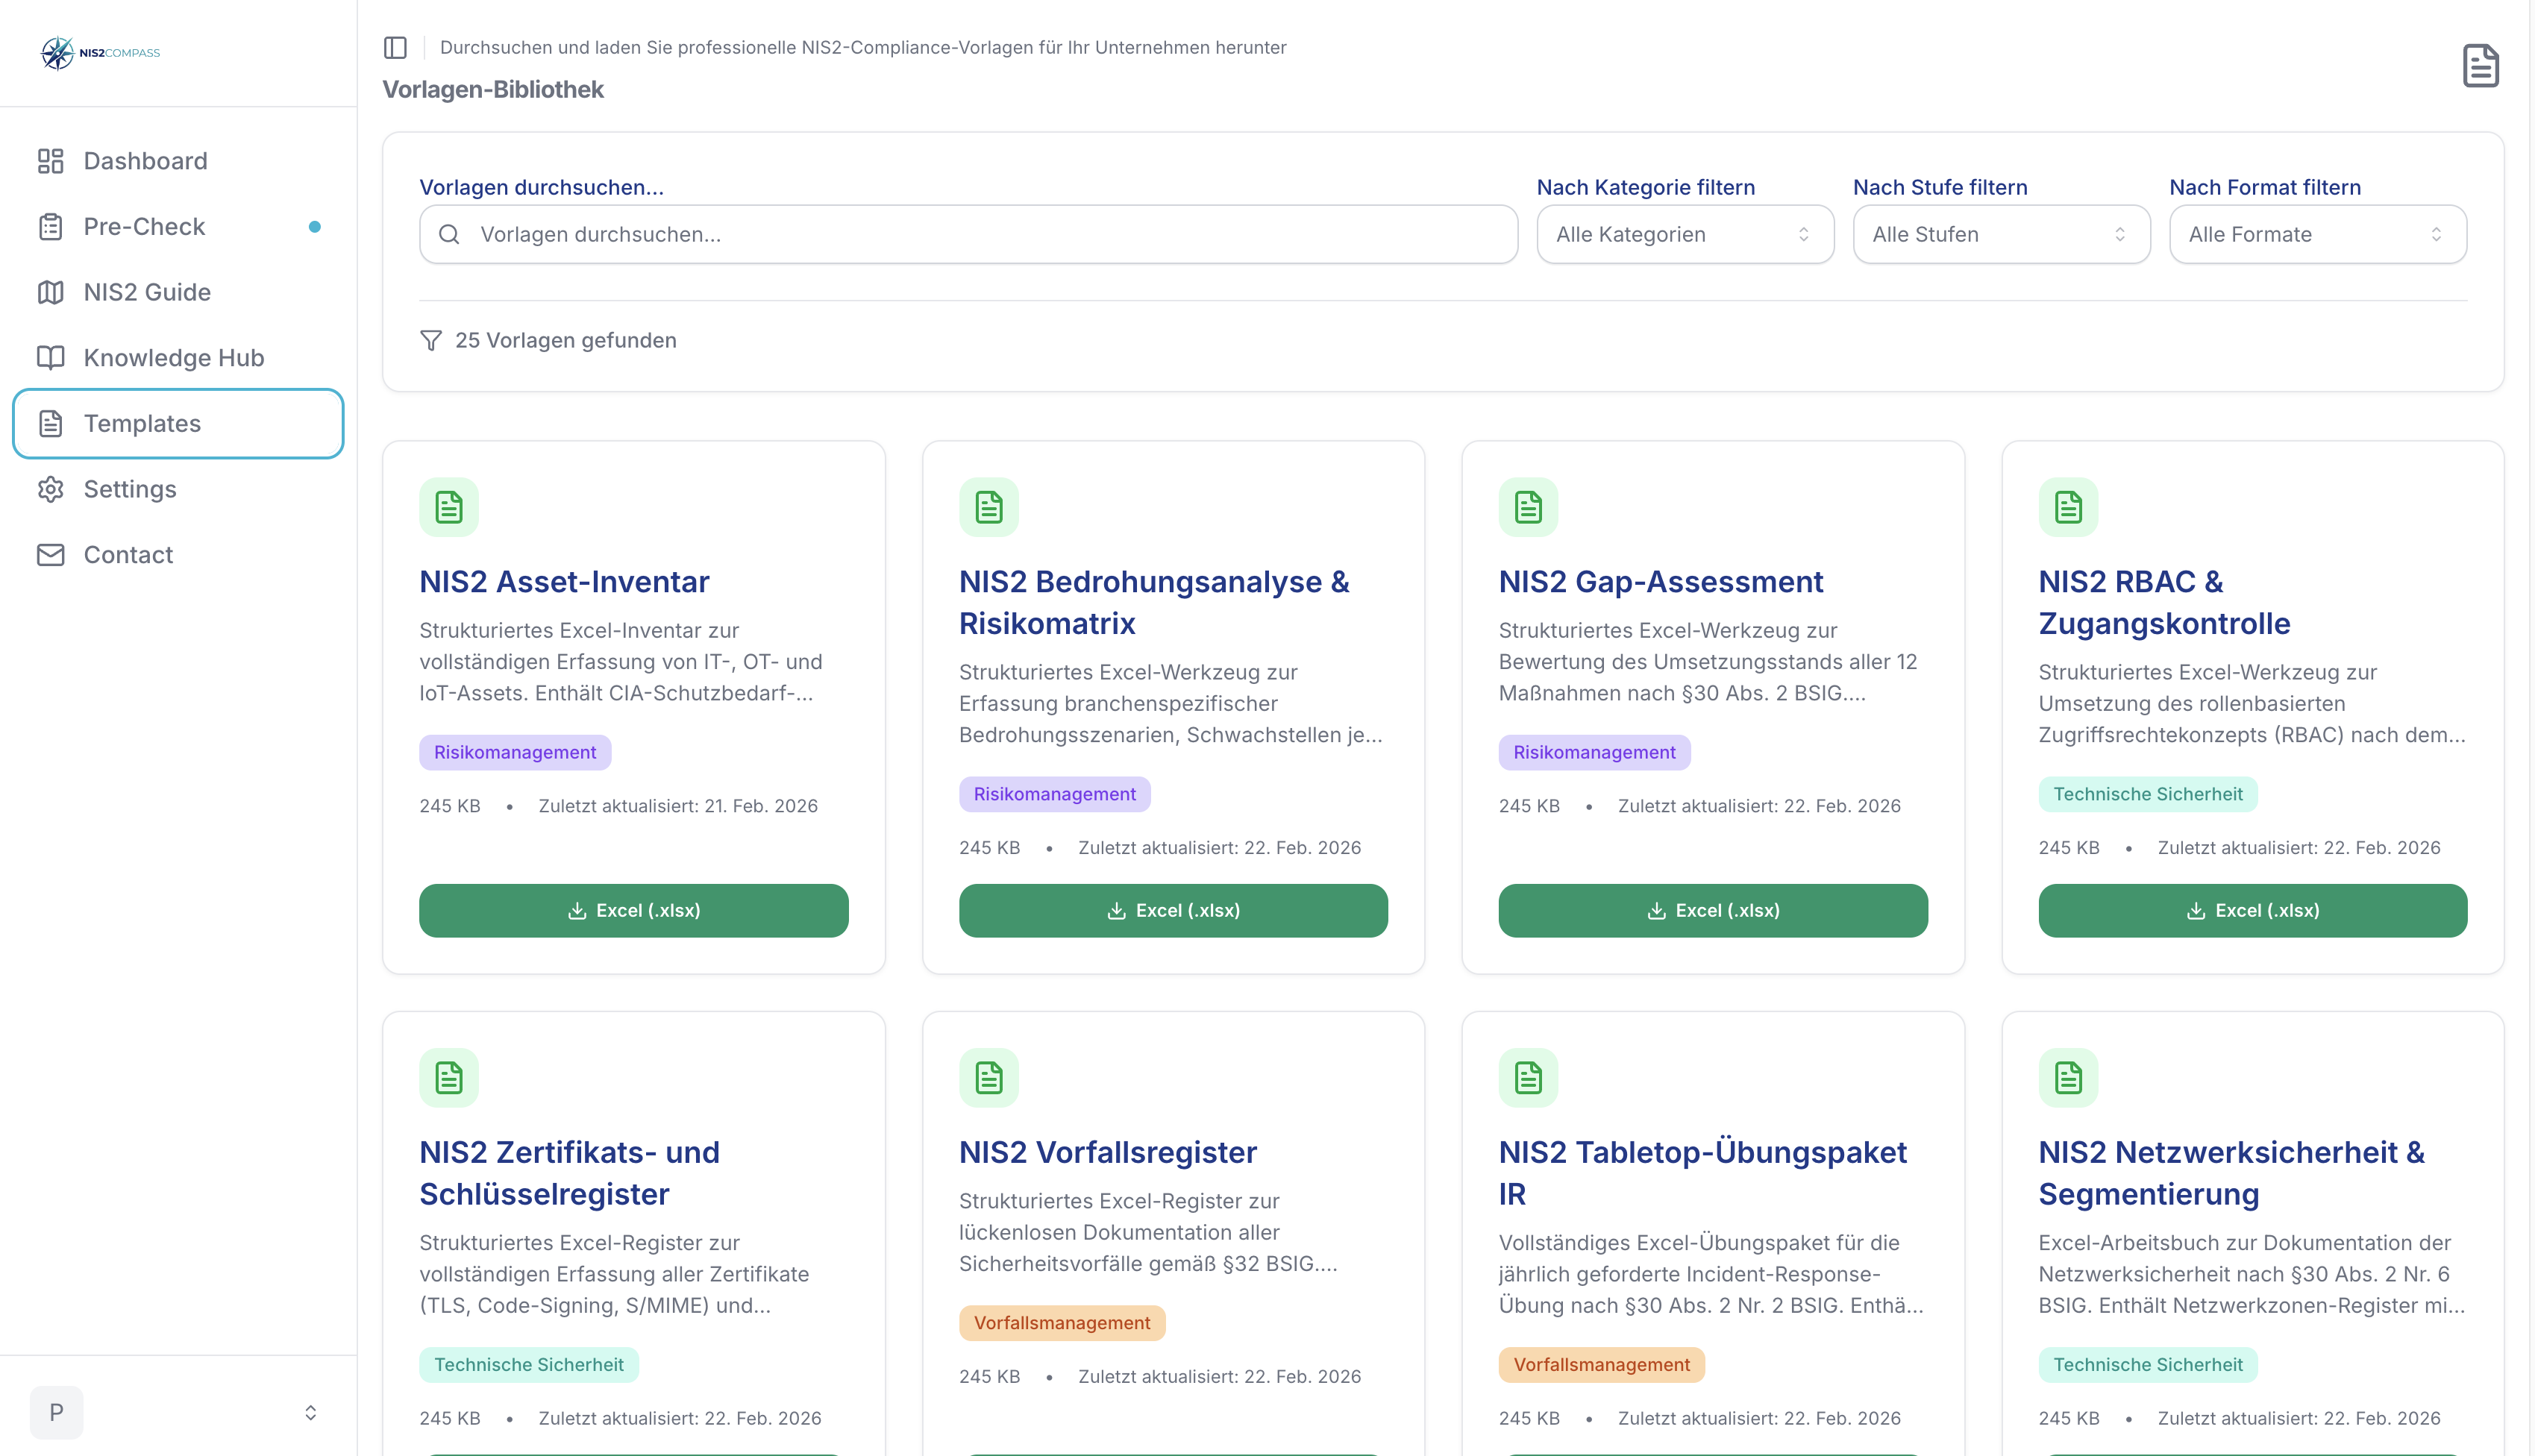The image size is (2535, 1456).
Task: Open the Alle Stufen filter dropdown
Action: [2000, 235]
